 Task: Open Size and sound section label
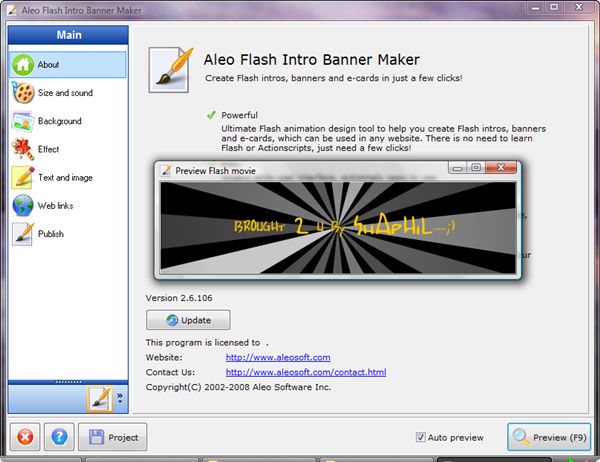click(x=65, y=93)
